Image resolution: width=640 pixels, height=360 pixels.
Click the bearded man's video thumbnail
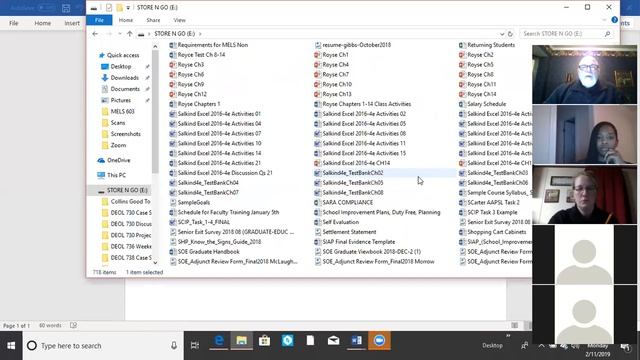584,74
